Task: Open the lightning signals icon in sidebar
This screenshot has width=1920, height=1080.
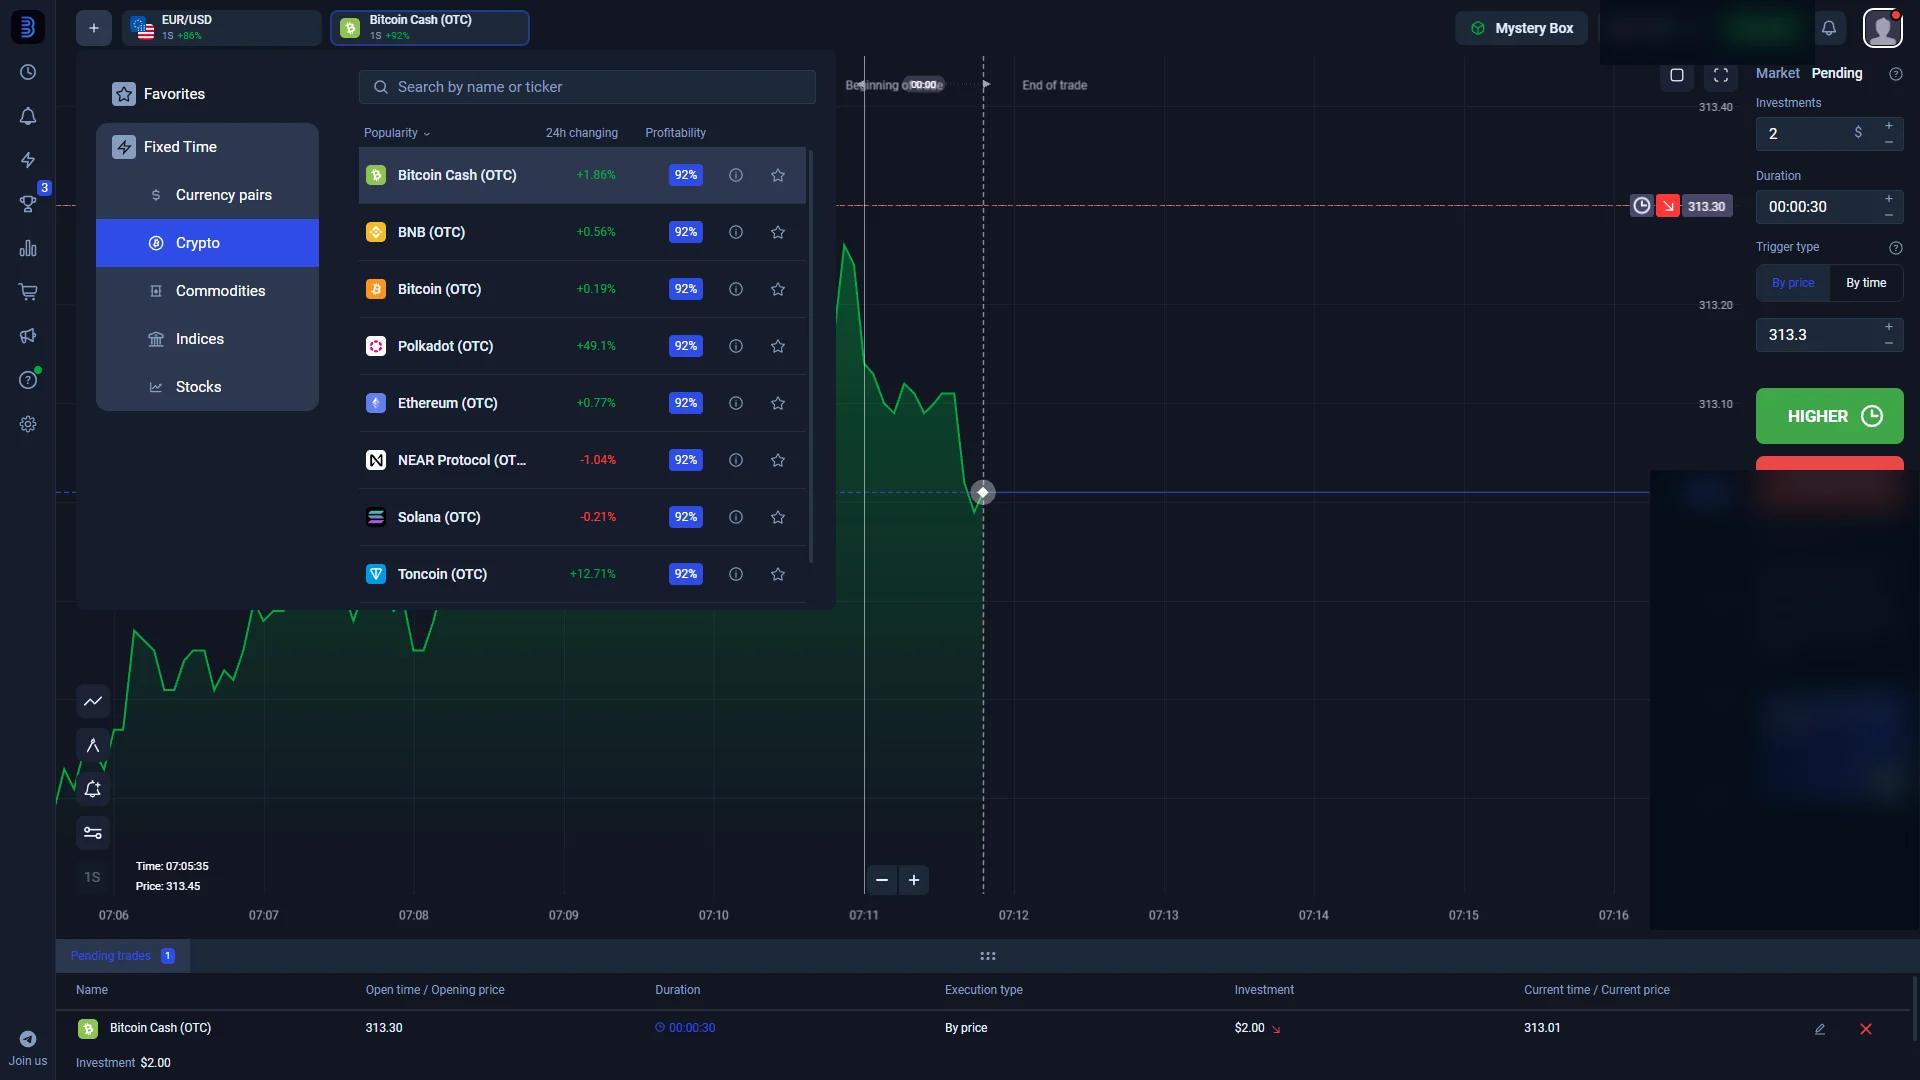Action: pos(28,160)
